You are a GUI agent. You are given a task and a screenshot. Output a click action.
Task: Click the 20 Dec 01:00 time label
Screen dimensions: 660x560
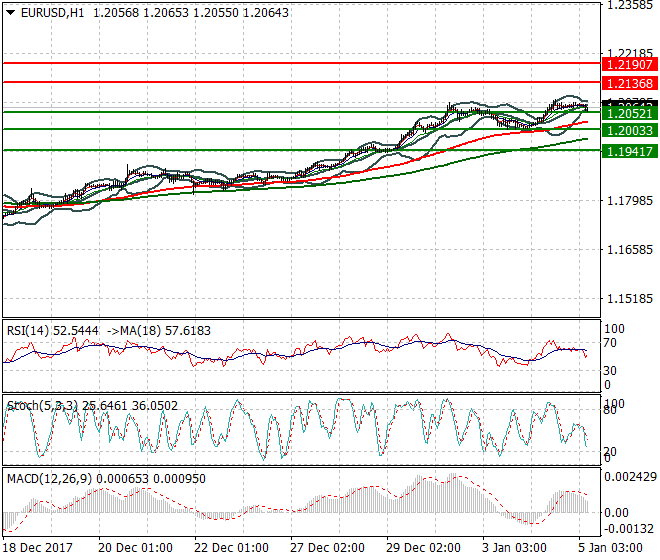(x=135, y=548)
